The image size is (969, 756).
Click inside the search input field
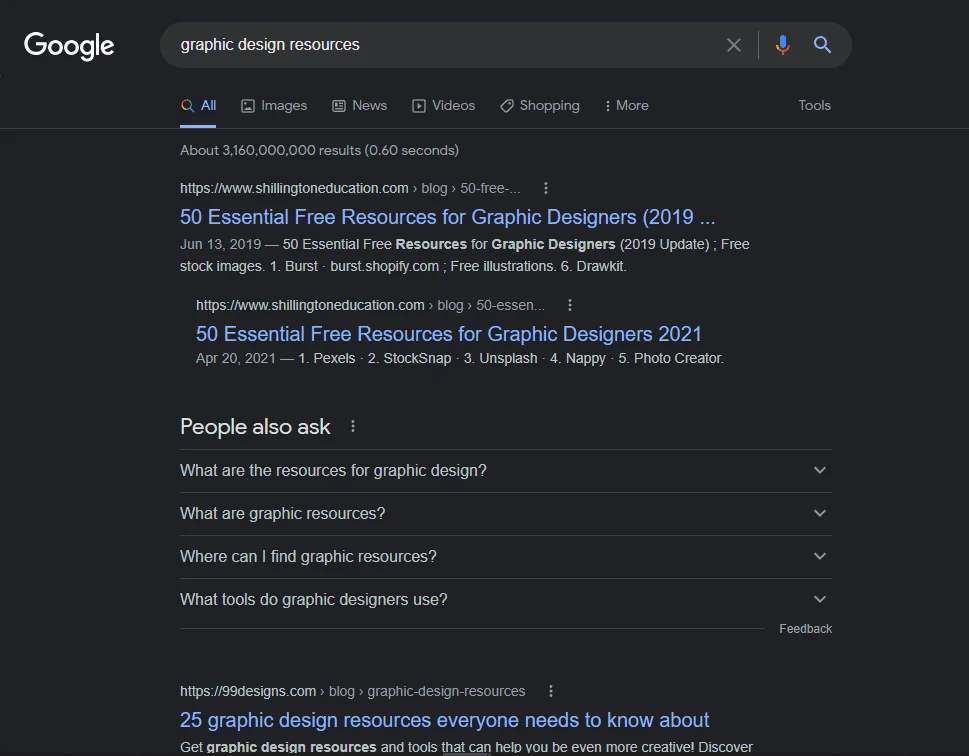pos(400,45)
